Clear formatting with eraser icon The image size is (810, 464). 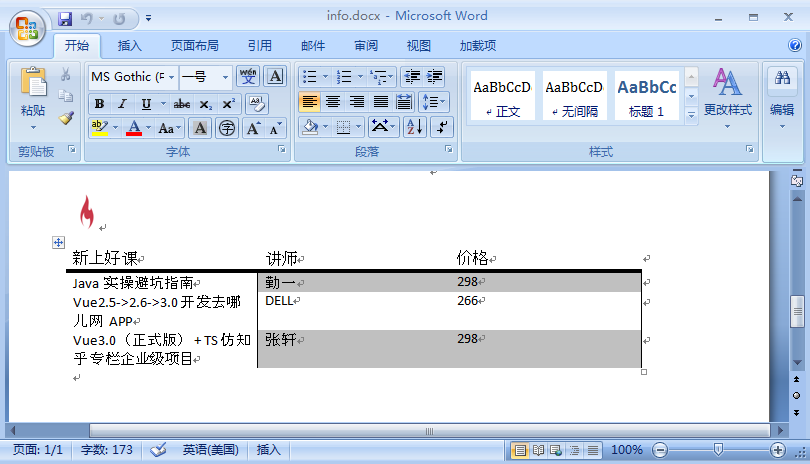click(x=257, y=104)
